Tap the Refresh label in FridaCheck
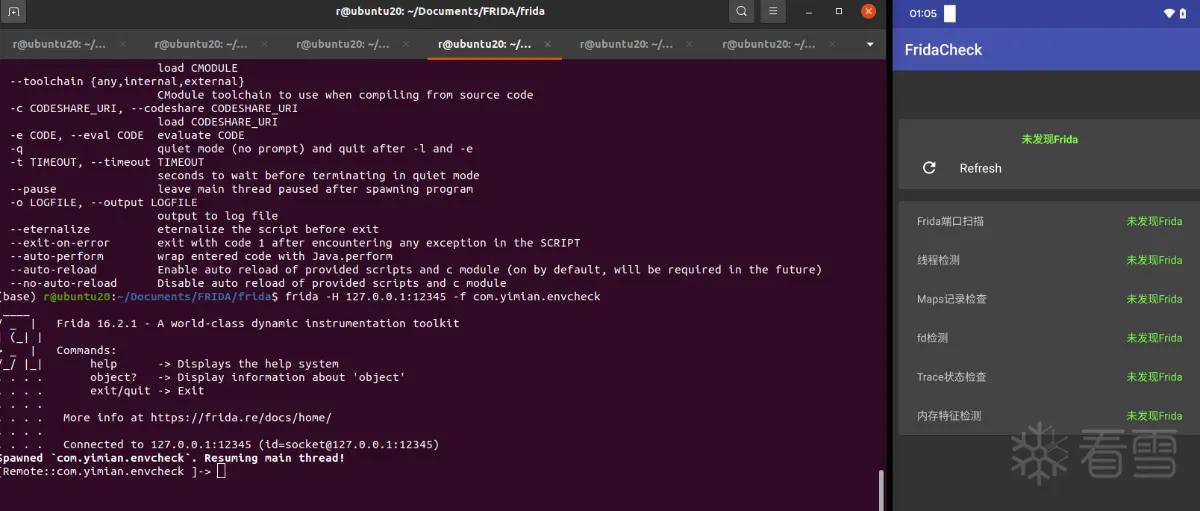This screenshot has width=1200, height=511. (x=980, y=168)
